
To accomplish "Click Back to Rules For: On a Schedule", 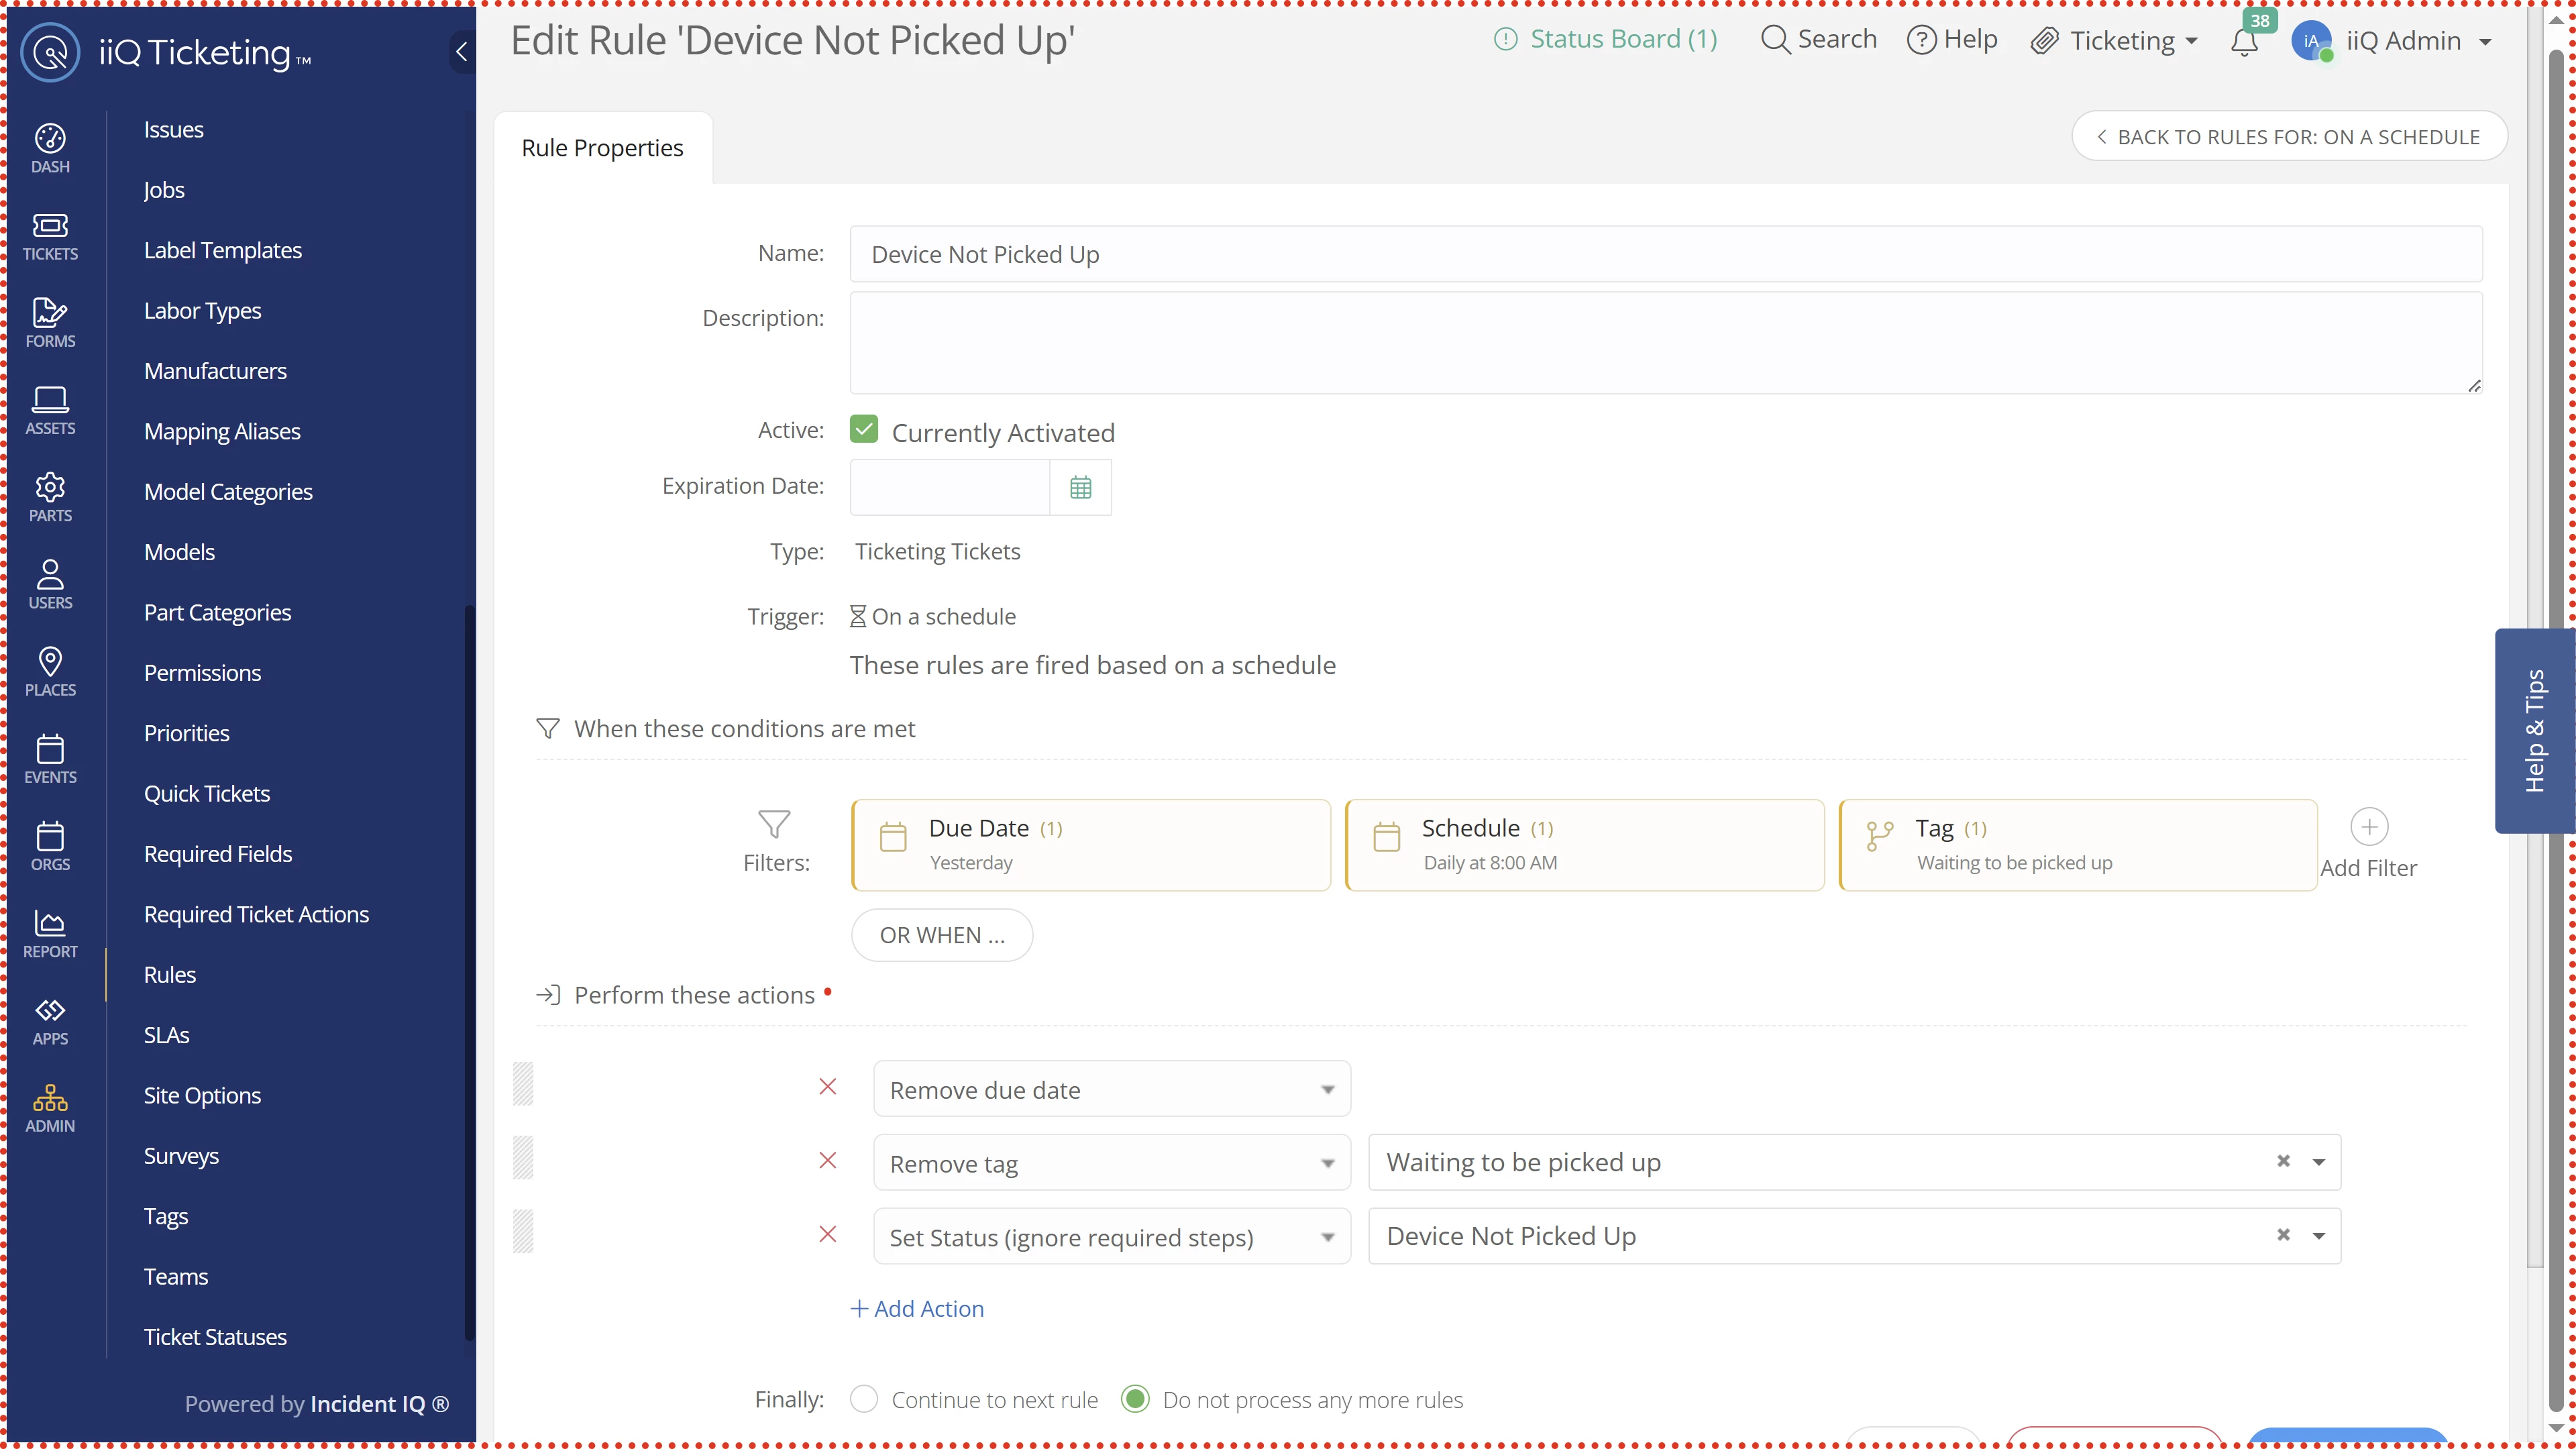I will click(2289, 136).
